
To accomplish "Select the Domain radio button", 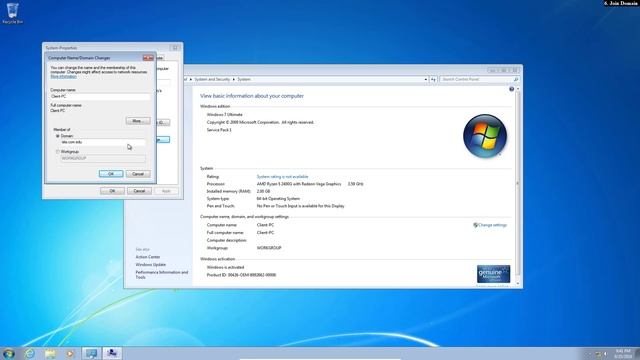I will (58, 136).
